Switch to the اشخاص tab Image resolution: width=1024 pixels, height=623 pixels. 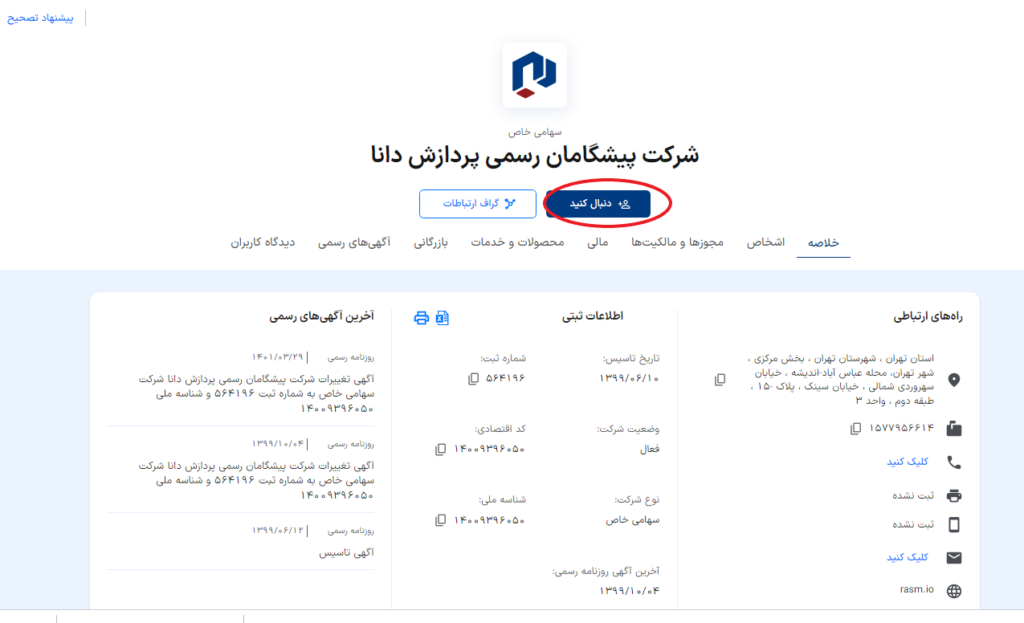(x=766, y=243)
